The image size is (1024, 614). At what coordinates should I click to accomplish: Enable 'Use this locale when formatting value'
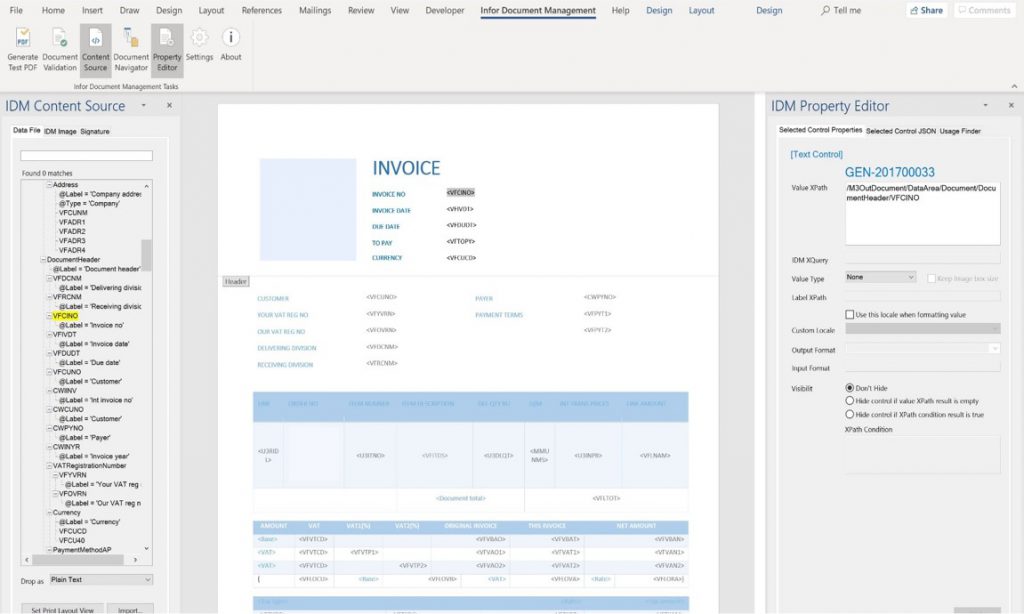850,315
